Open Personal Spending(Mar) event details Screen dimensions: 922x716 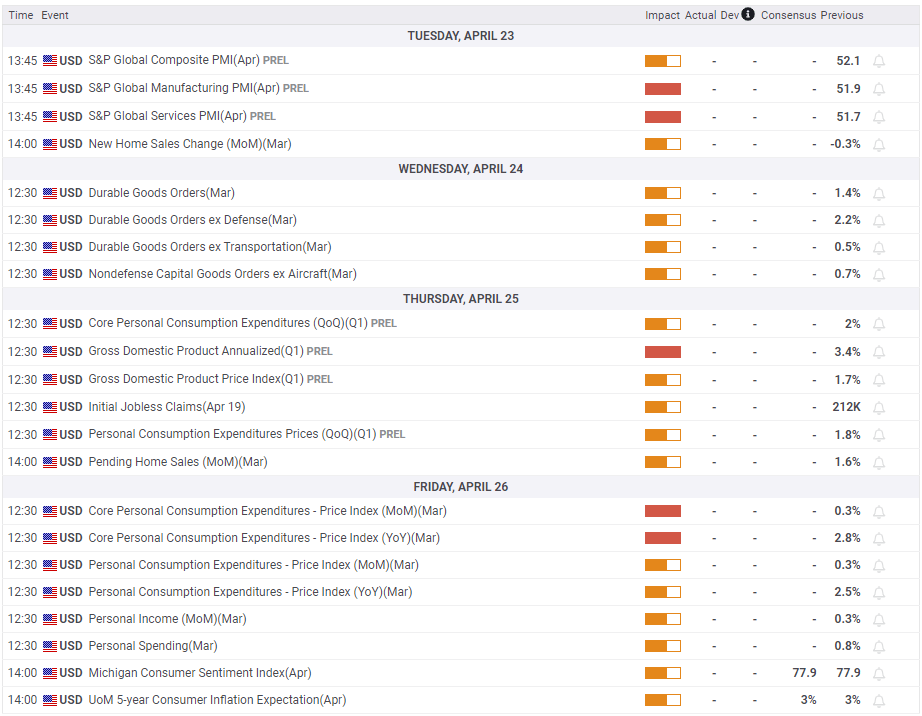point(153,645)
